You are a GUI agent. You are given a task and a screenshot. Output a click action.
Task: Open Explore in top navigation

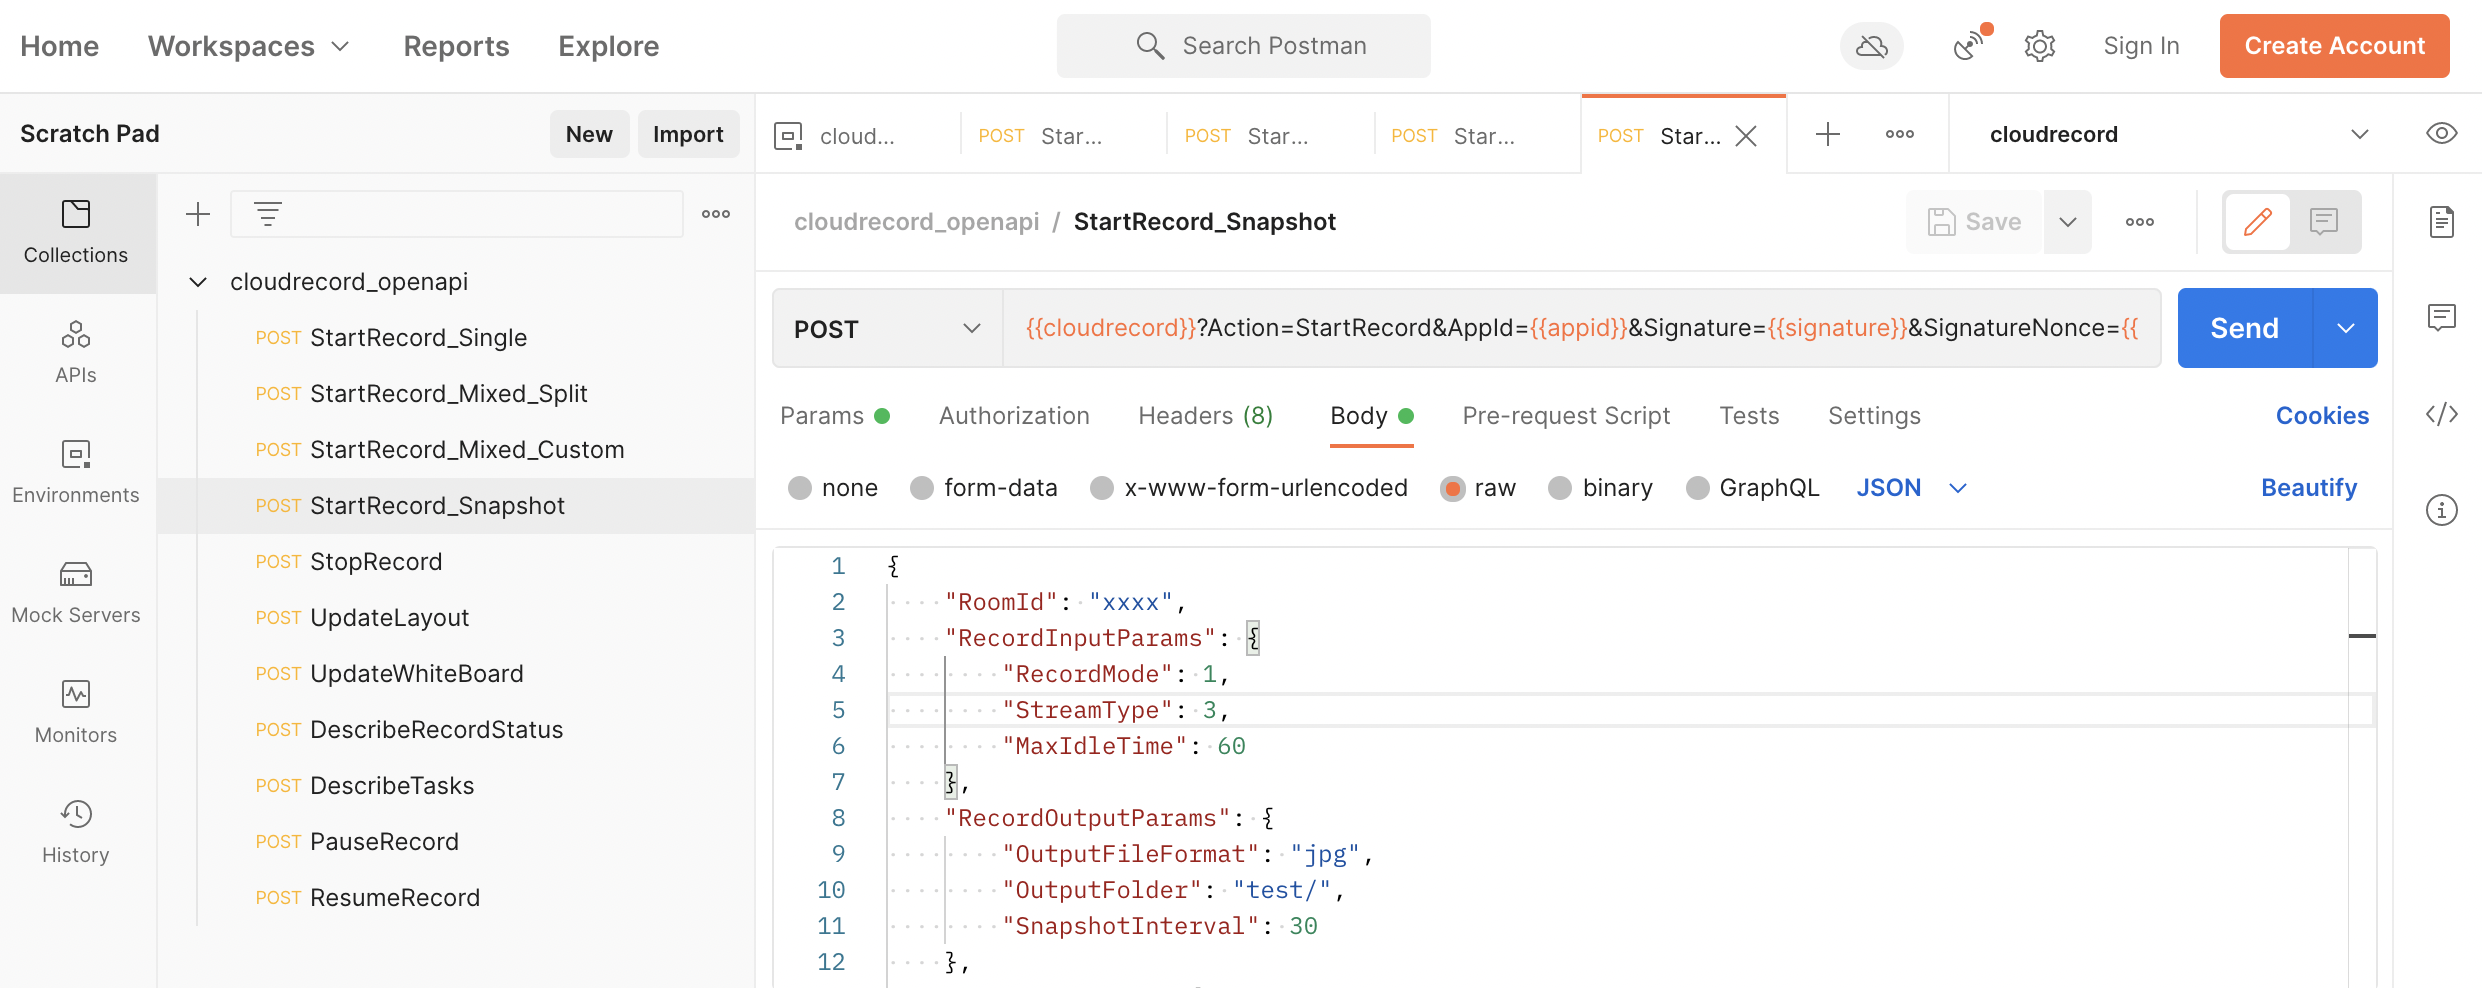[608, 46]
